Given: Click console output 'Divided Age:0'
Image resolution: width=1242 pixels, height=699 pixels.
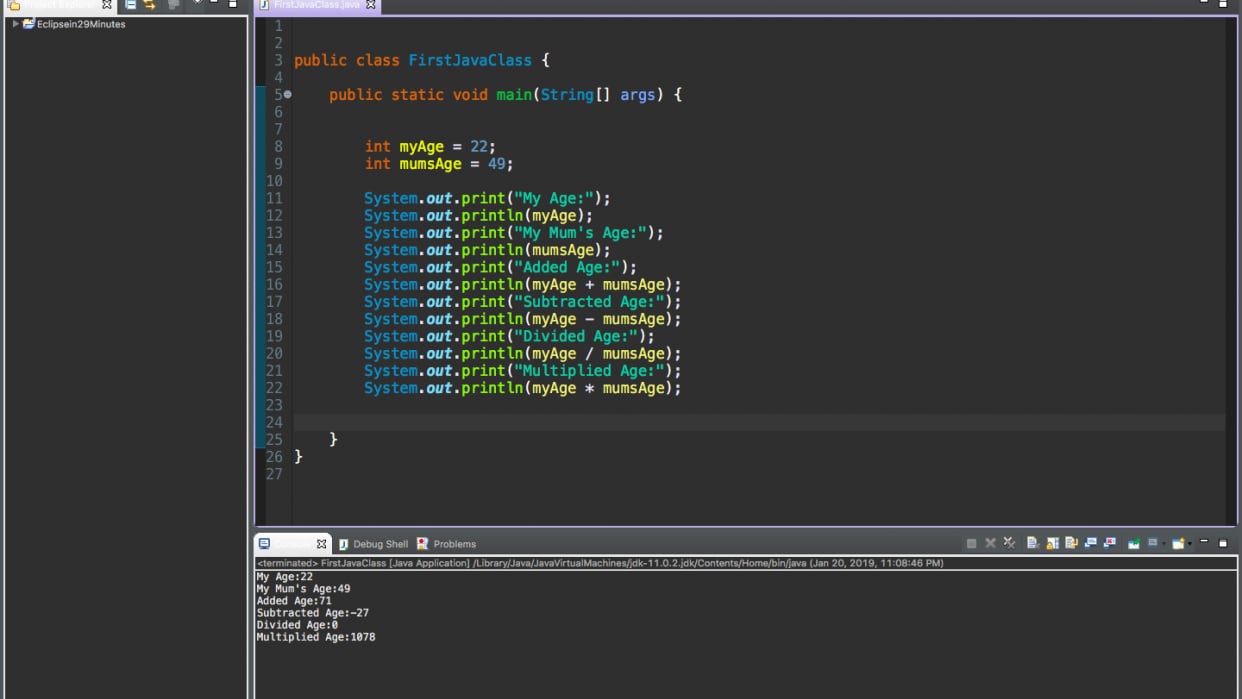Looking at the screenshot, I should click(297, 625).
